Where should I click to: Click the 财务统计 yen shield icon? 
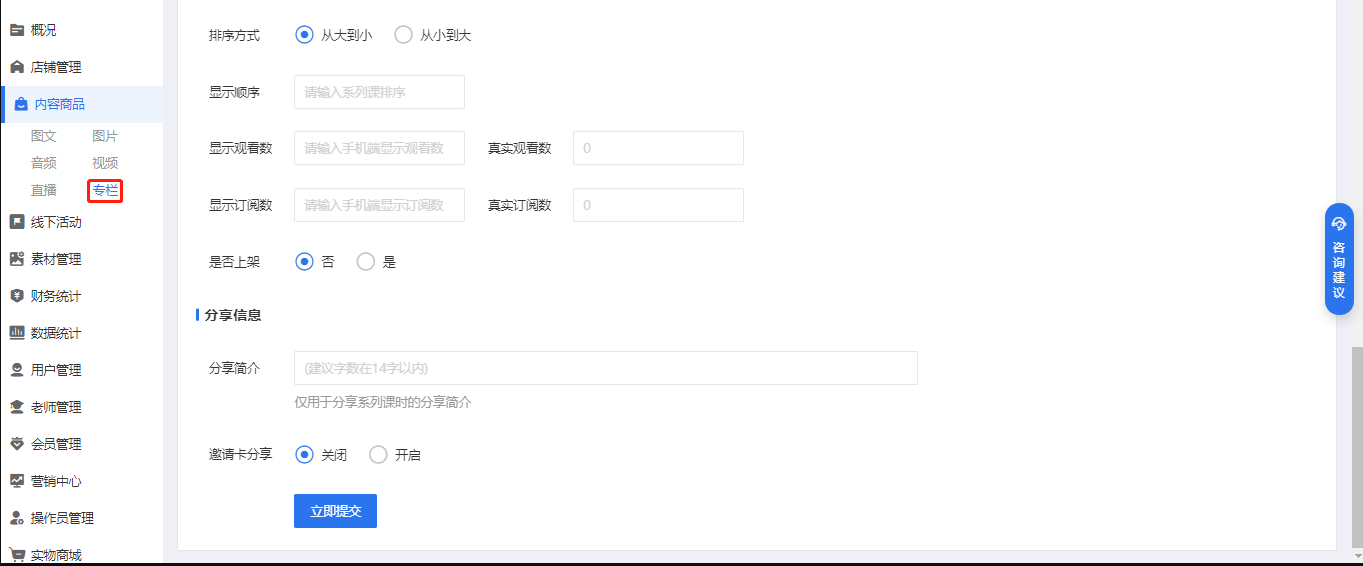point(17,296)
